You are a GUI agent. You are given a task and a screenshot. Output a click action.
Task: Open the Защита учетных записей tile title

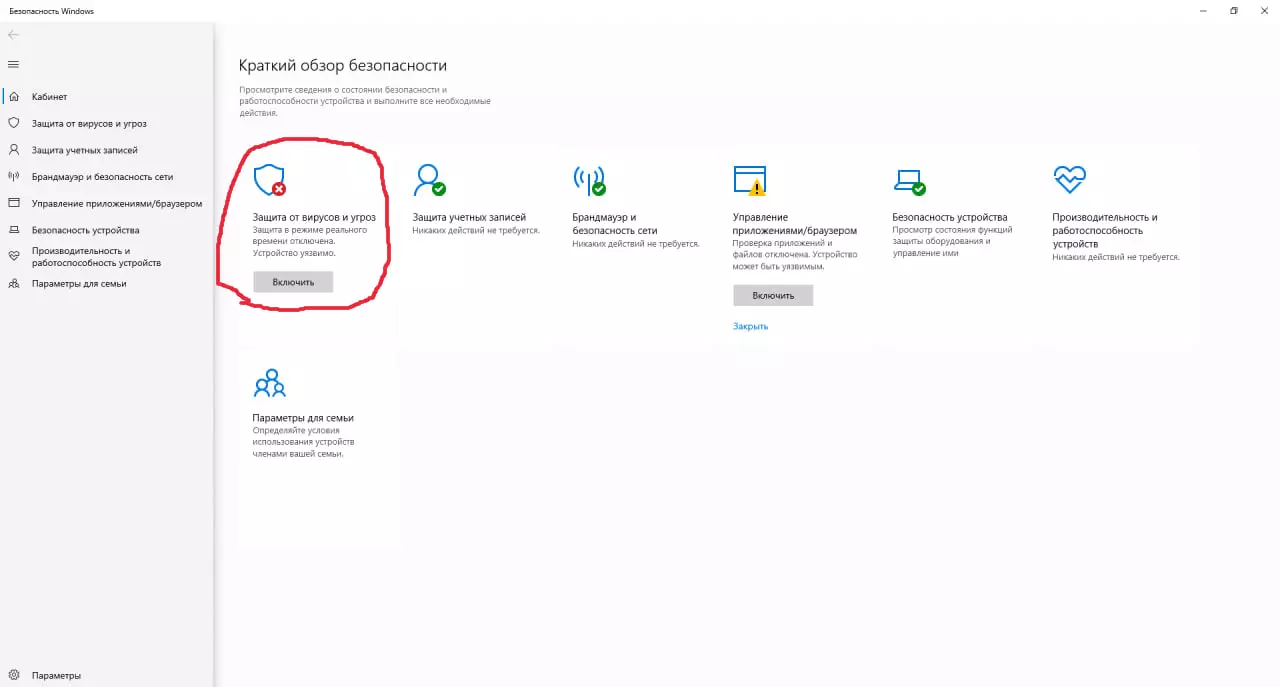coord(469,217)
